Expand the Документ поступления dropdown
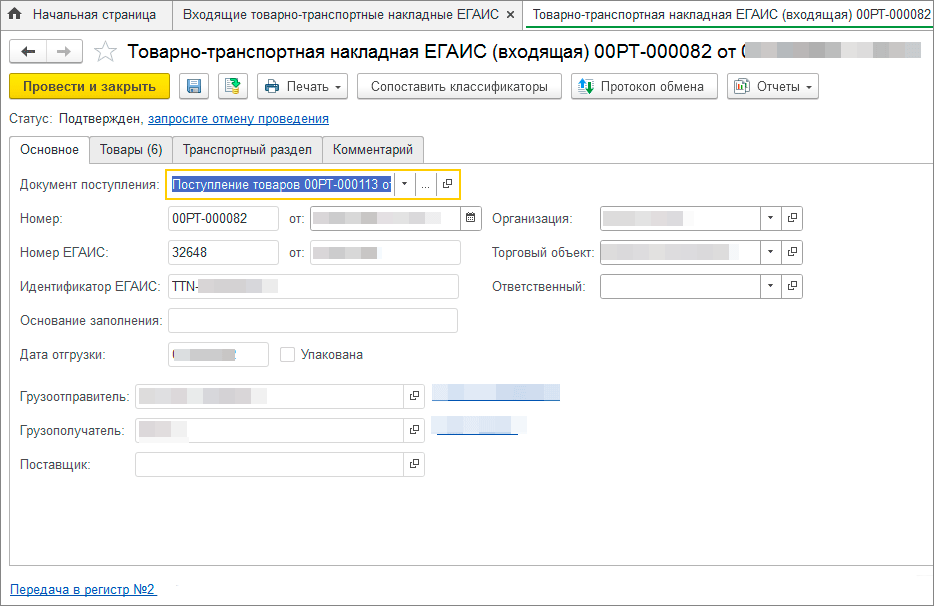The width and height of the screenshot is (934, 606). point(404,184)
